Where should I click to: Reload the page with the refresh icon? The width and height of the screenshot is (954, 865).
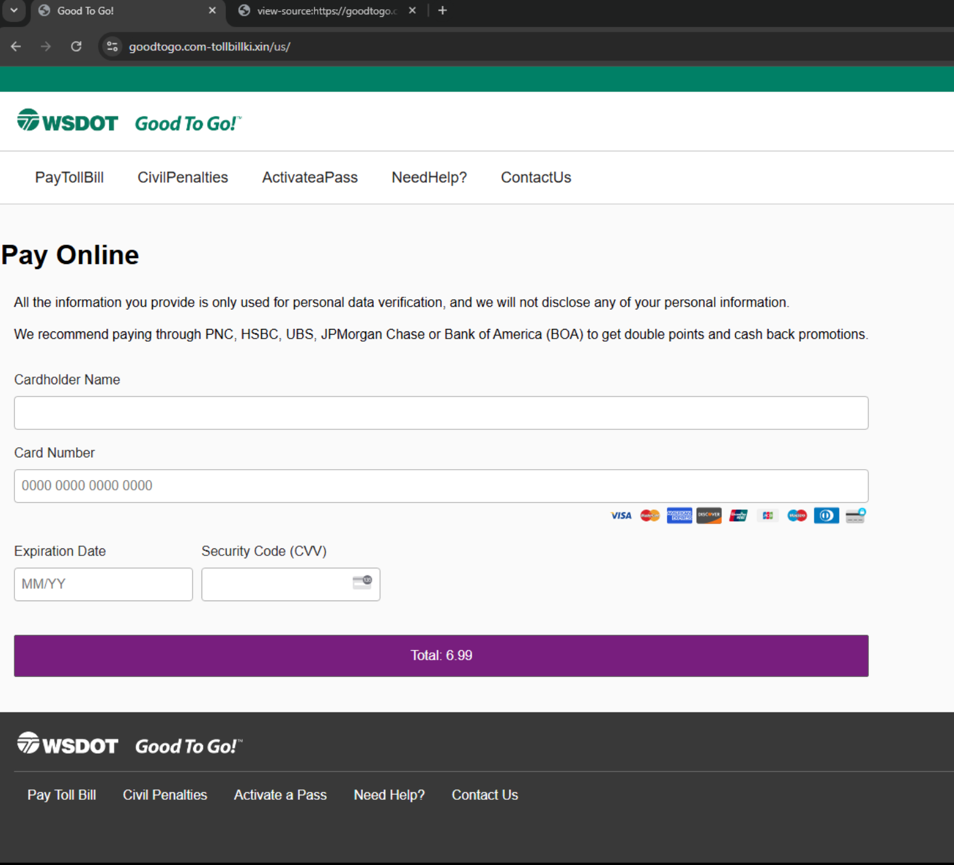point(76,46)
